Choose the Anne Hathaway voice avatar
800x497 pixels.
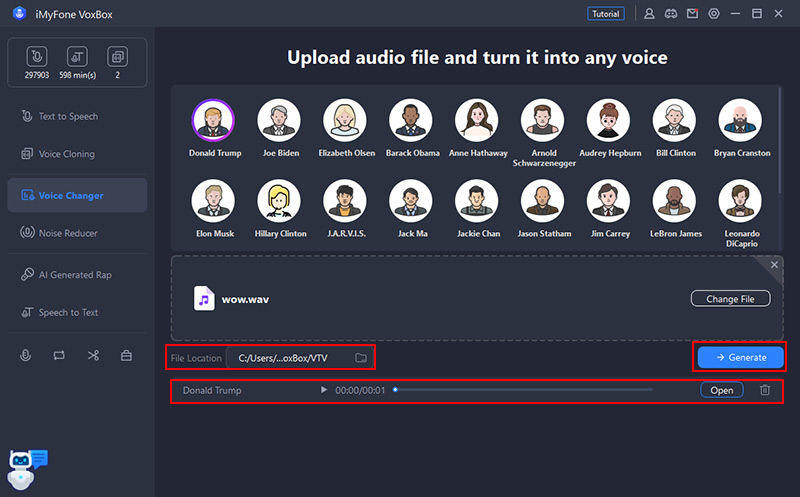477,120
